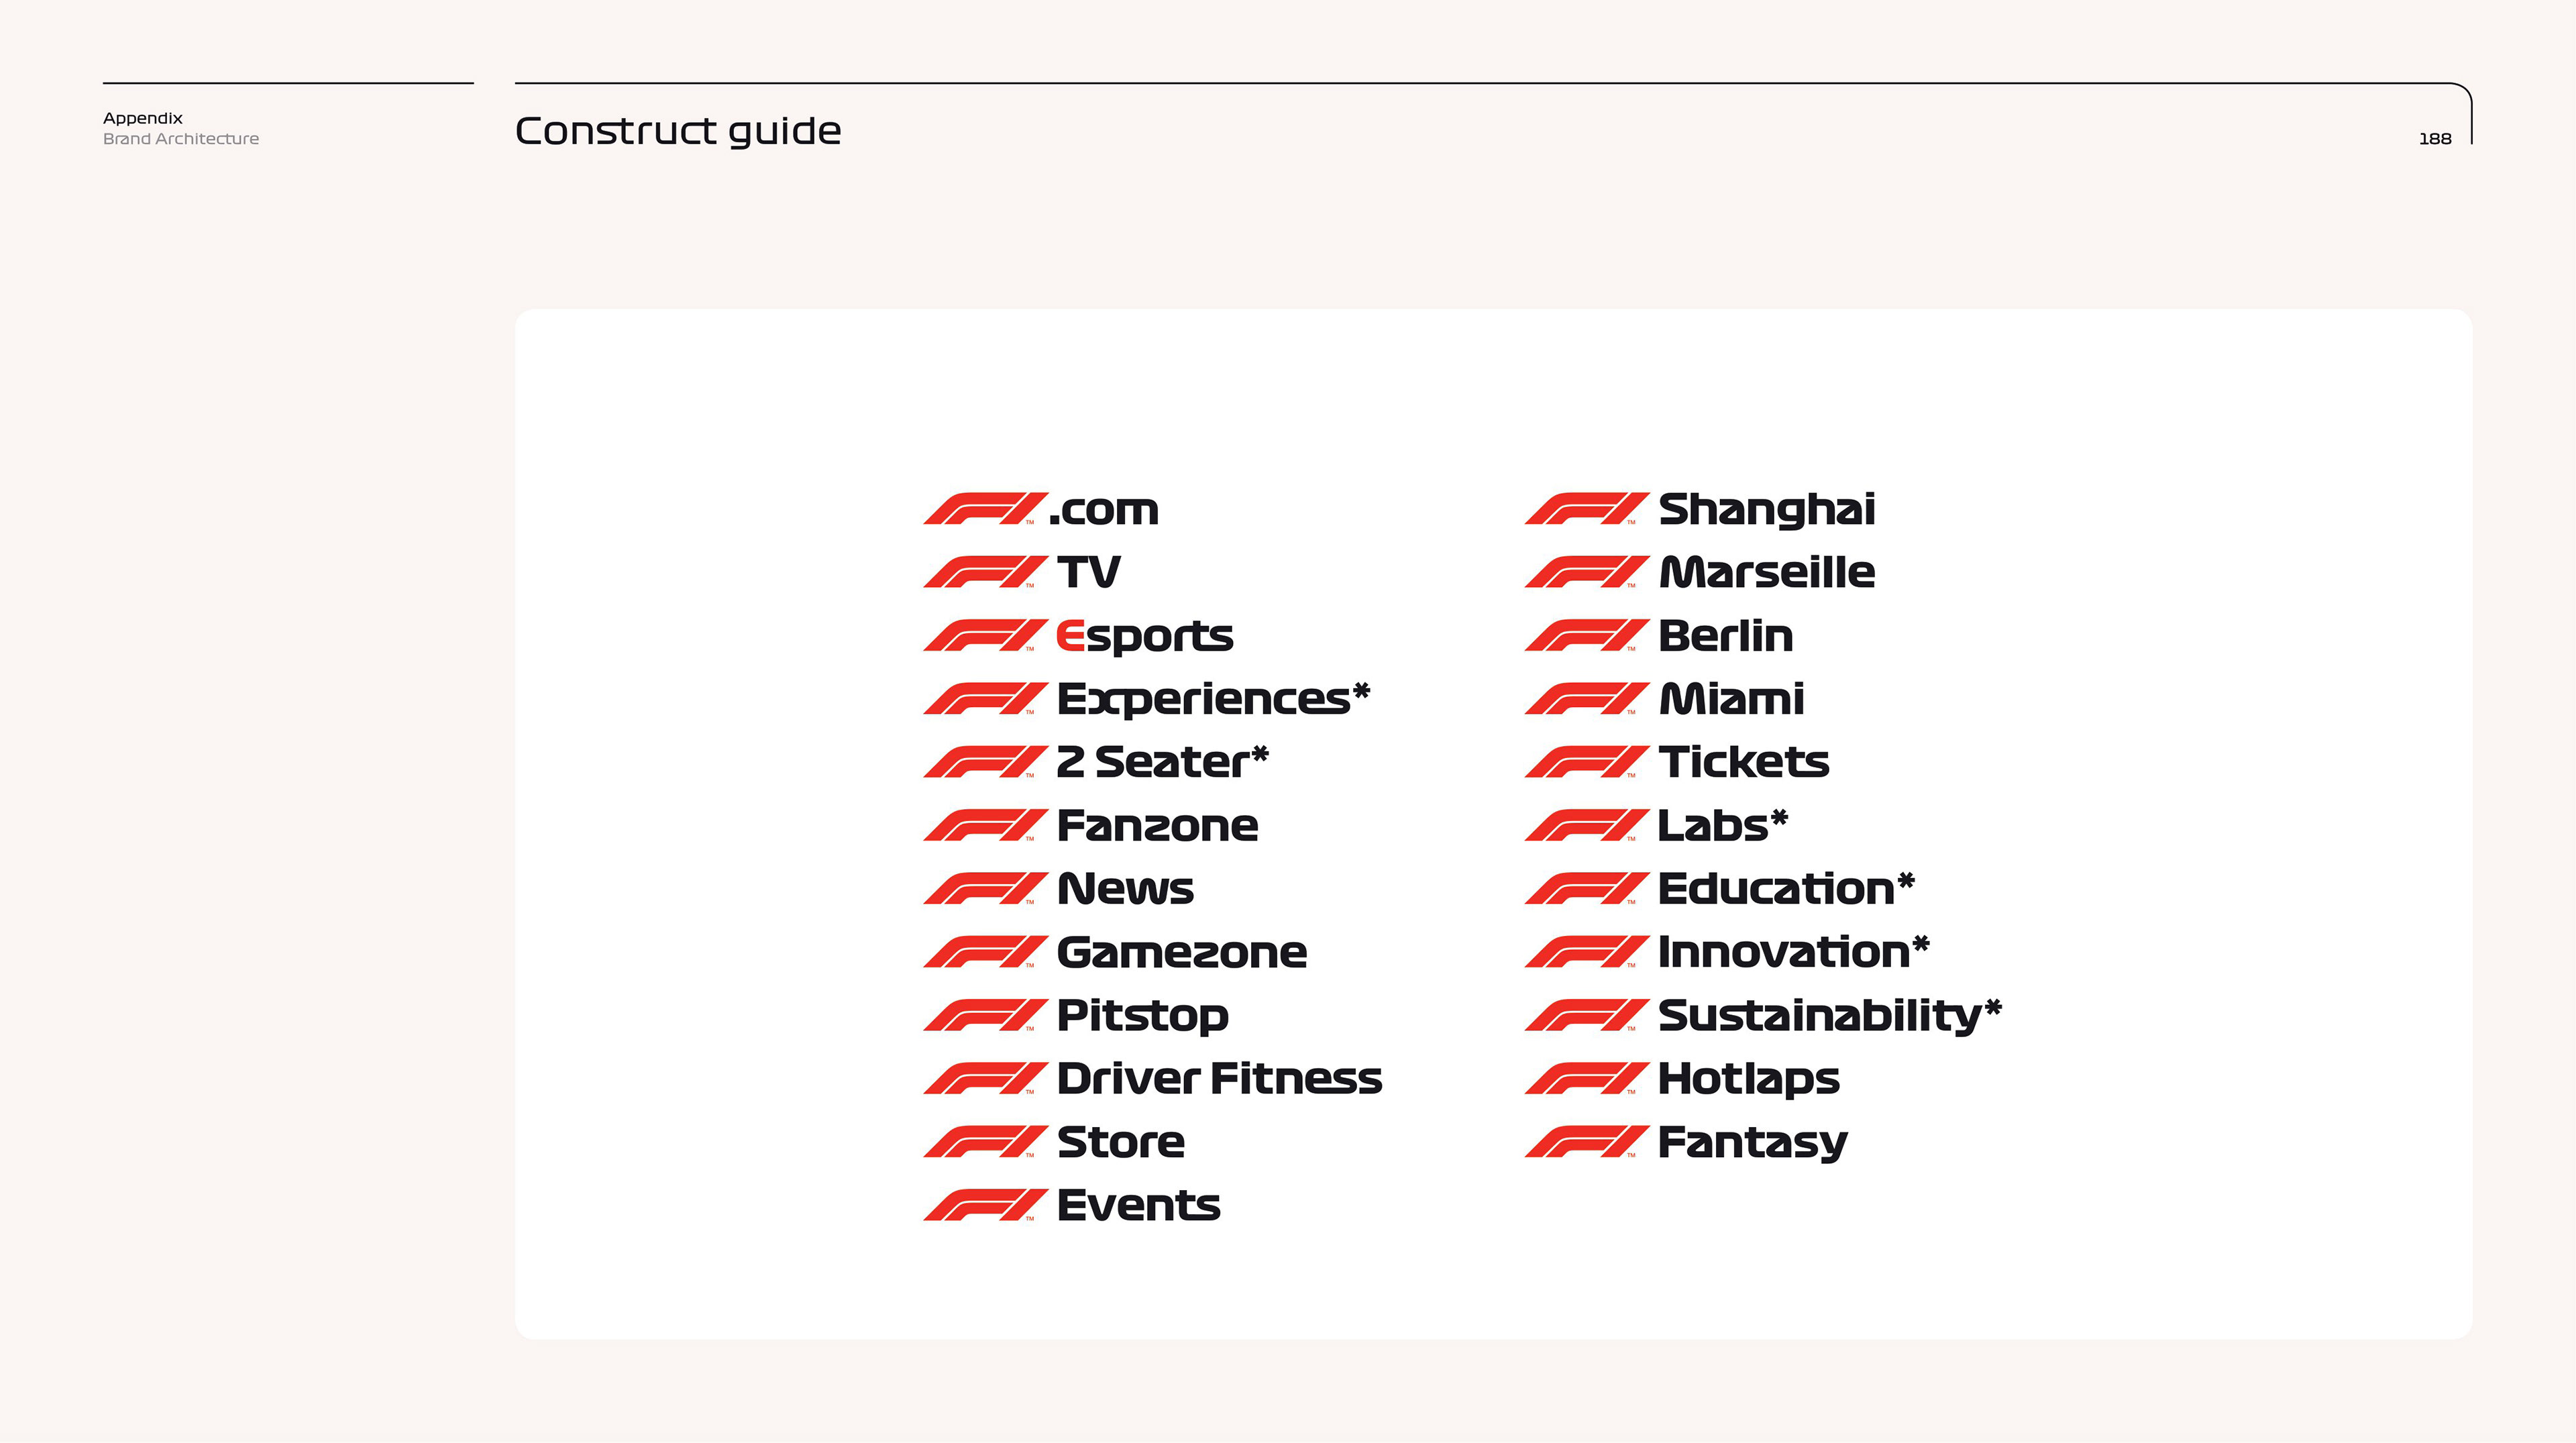Click the Appendix section label

[x=143, y=118]
